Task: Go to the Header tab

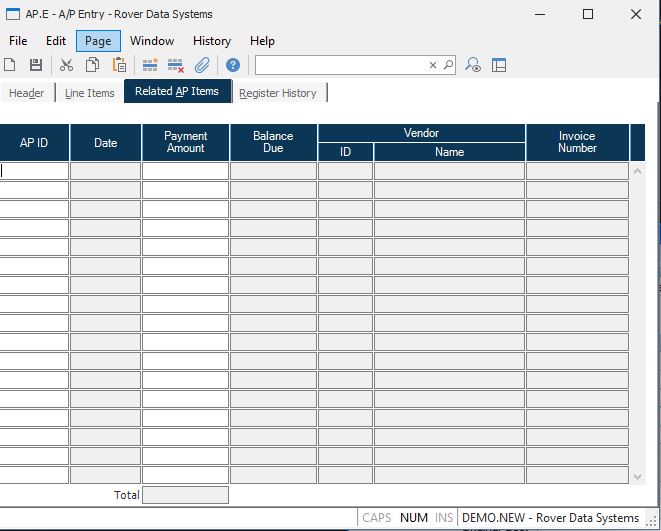Action: [27, 93]
